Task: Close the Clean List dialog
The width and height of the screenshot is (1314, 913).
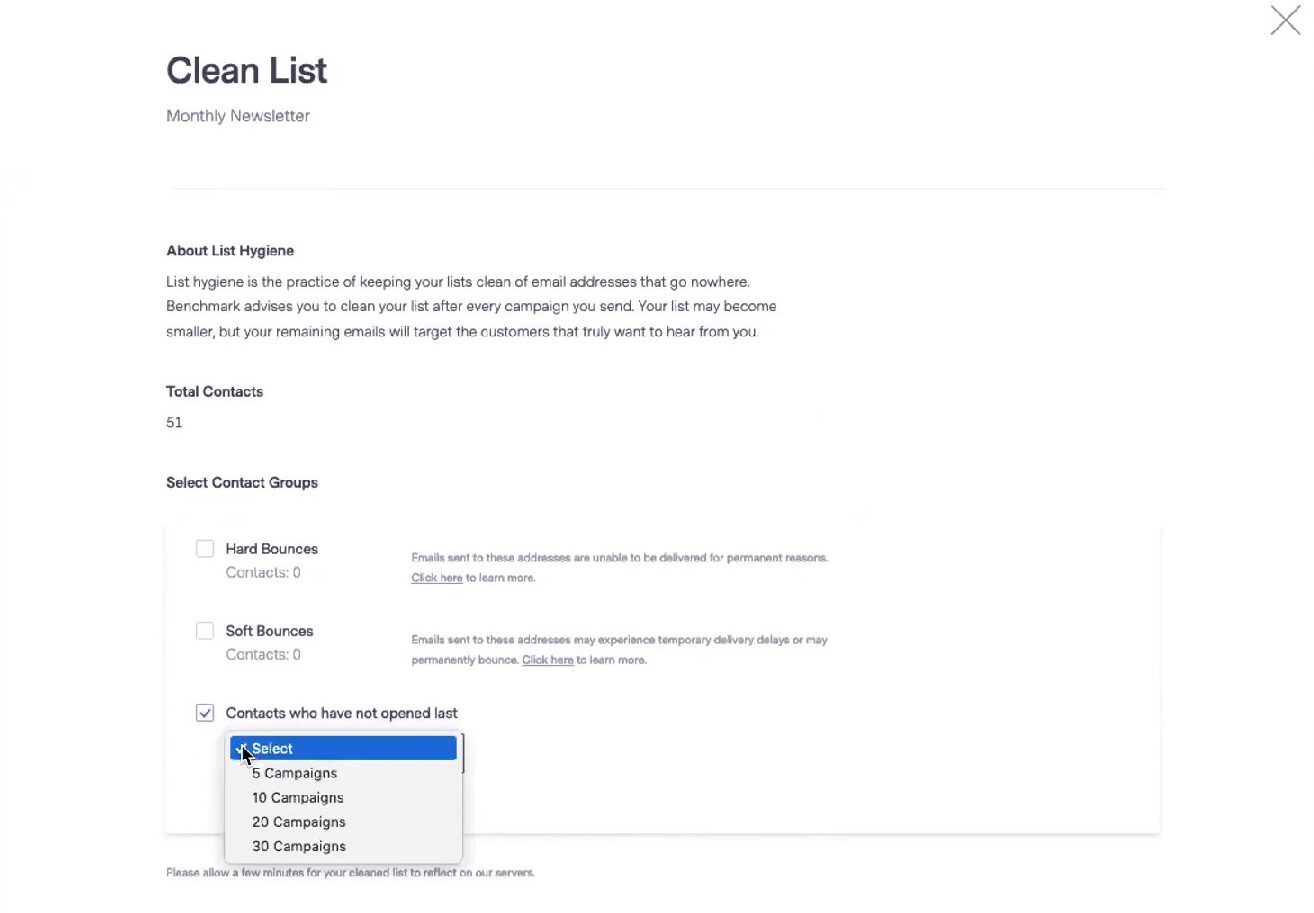Action: point(1284,20)
